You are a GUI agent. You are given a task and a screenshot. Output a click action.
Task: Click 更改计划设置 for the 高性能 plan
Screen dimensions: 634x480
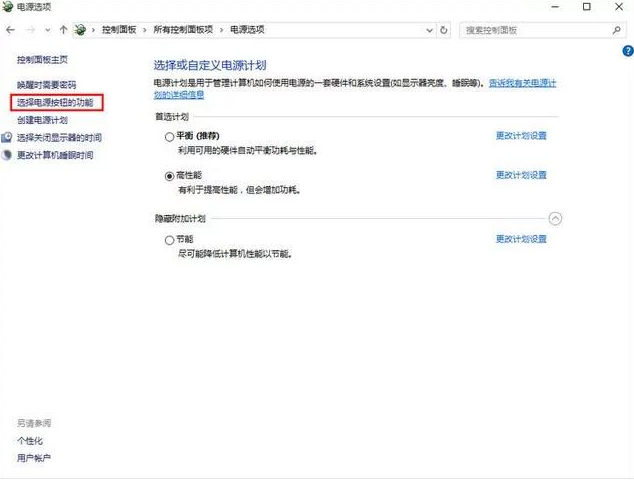pyautogui.click(x=521, y=175)
